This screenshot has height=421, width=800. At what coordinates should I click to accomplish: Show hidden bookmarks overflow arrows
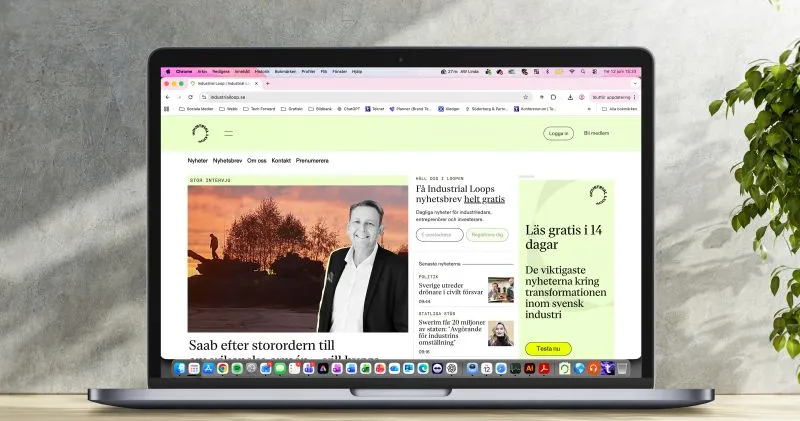(589, 109)
